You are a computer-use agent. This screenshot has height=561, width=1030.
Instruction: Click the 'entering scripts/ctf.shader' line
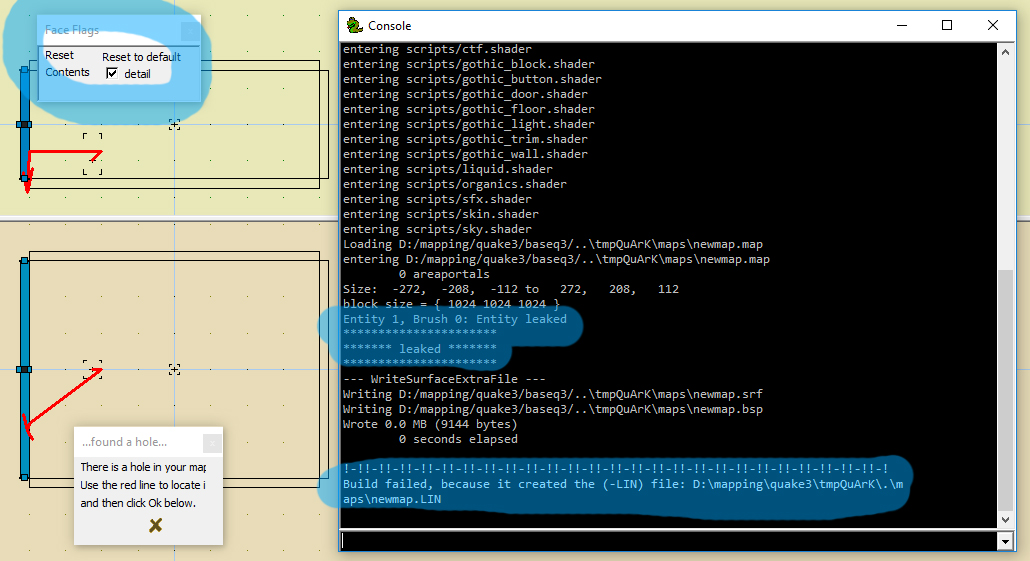[x=437, y=49]
